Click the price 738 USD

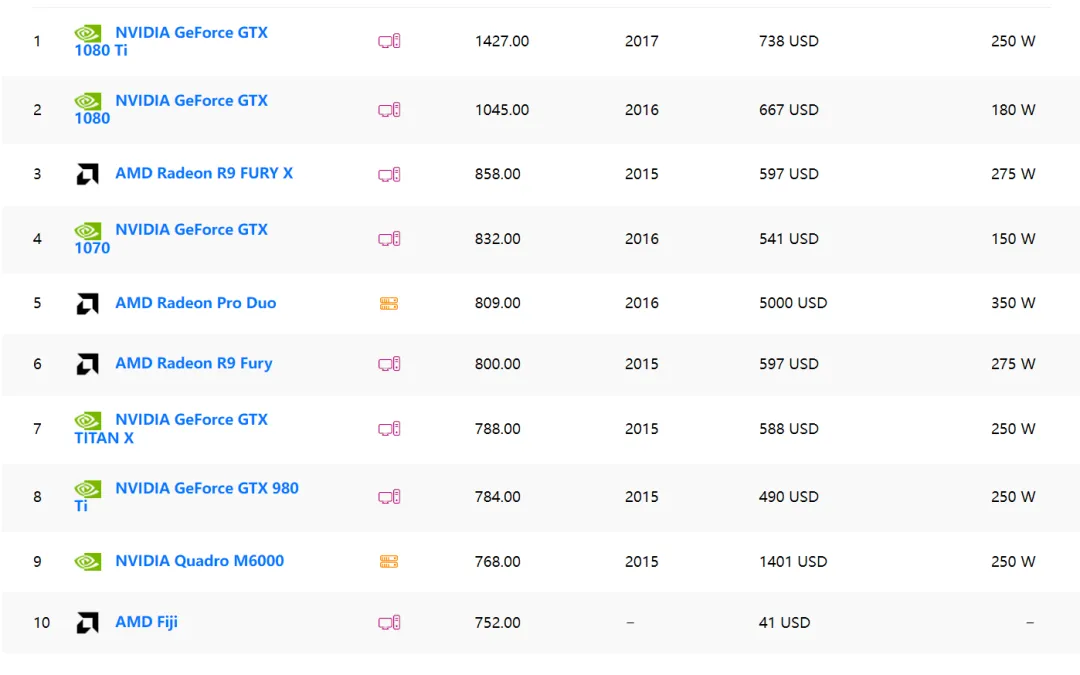pyautogui.click(x=789, y=41)
